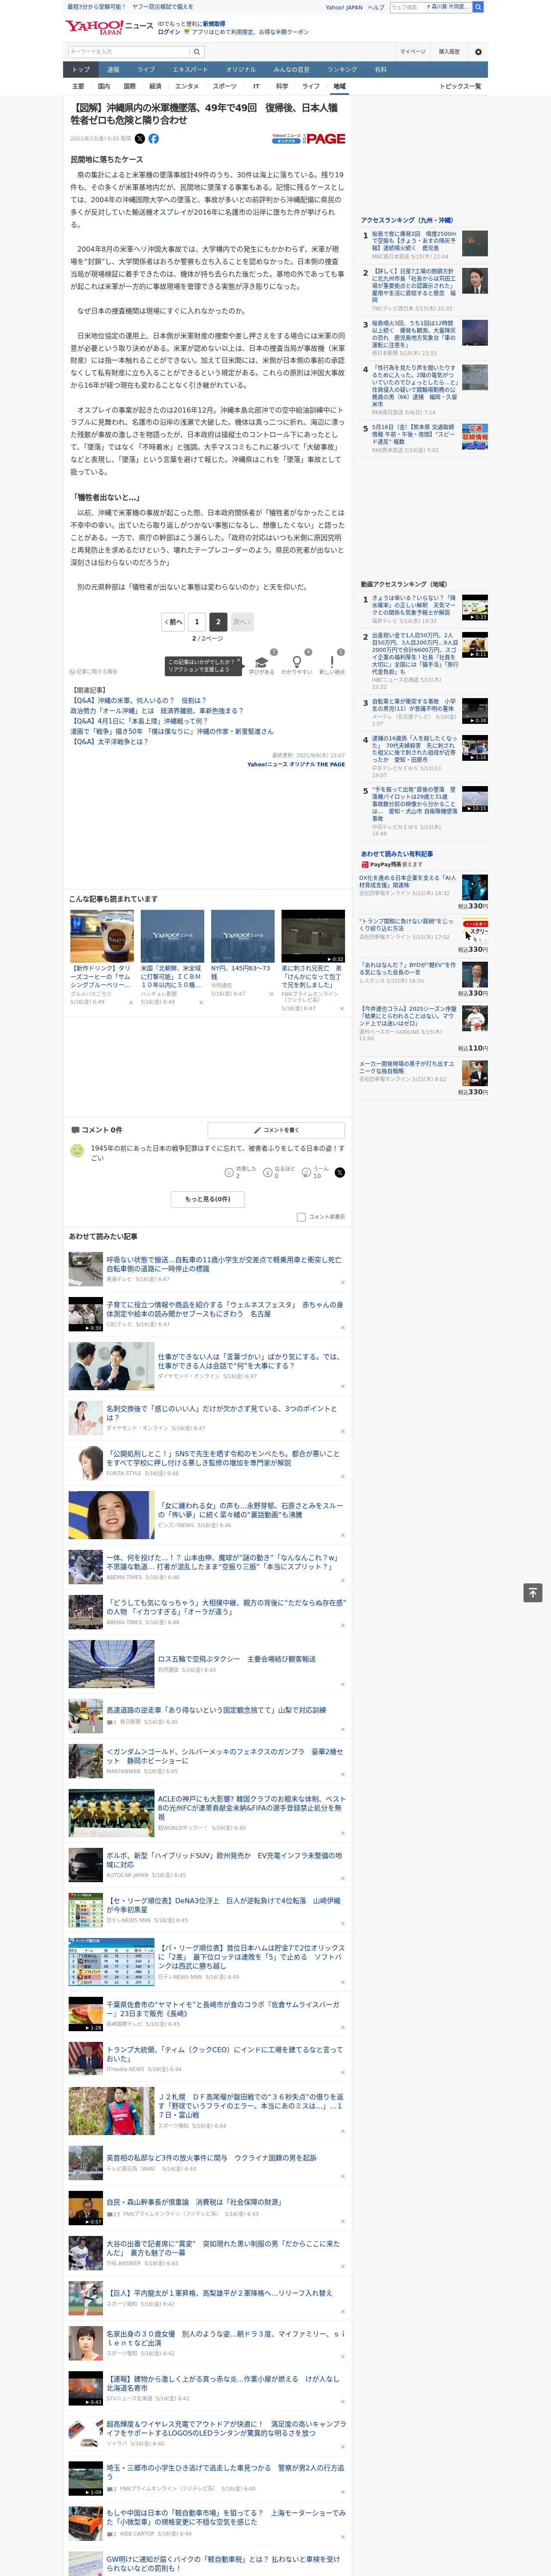Viewport: 551px width, 2576px height.
Task: Dismiss the 'タリーズコーヒー' card in also-read section
Action: pos(130,1002)
